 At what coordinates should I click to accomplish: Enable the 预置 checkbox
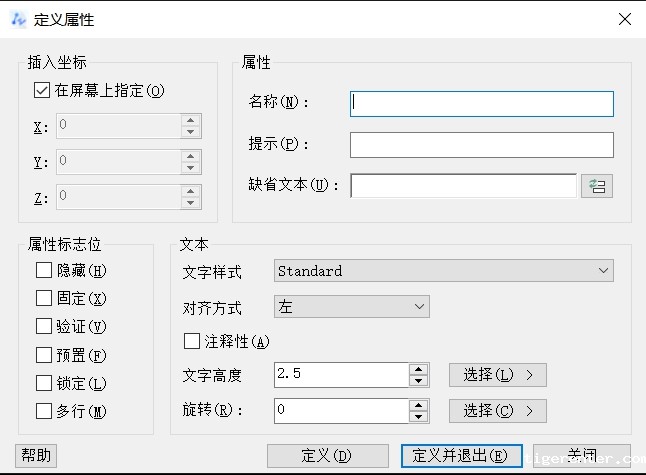44,354
